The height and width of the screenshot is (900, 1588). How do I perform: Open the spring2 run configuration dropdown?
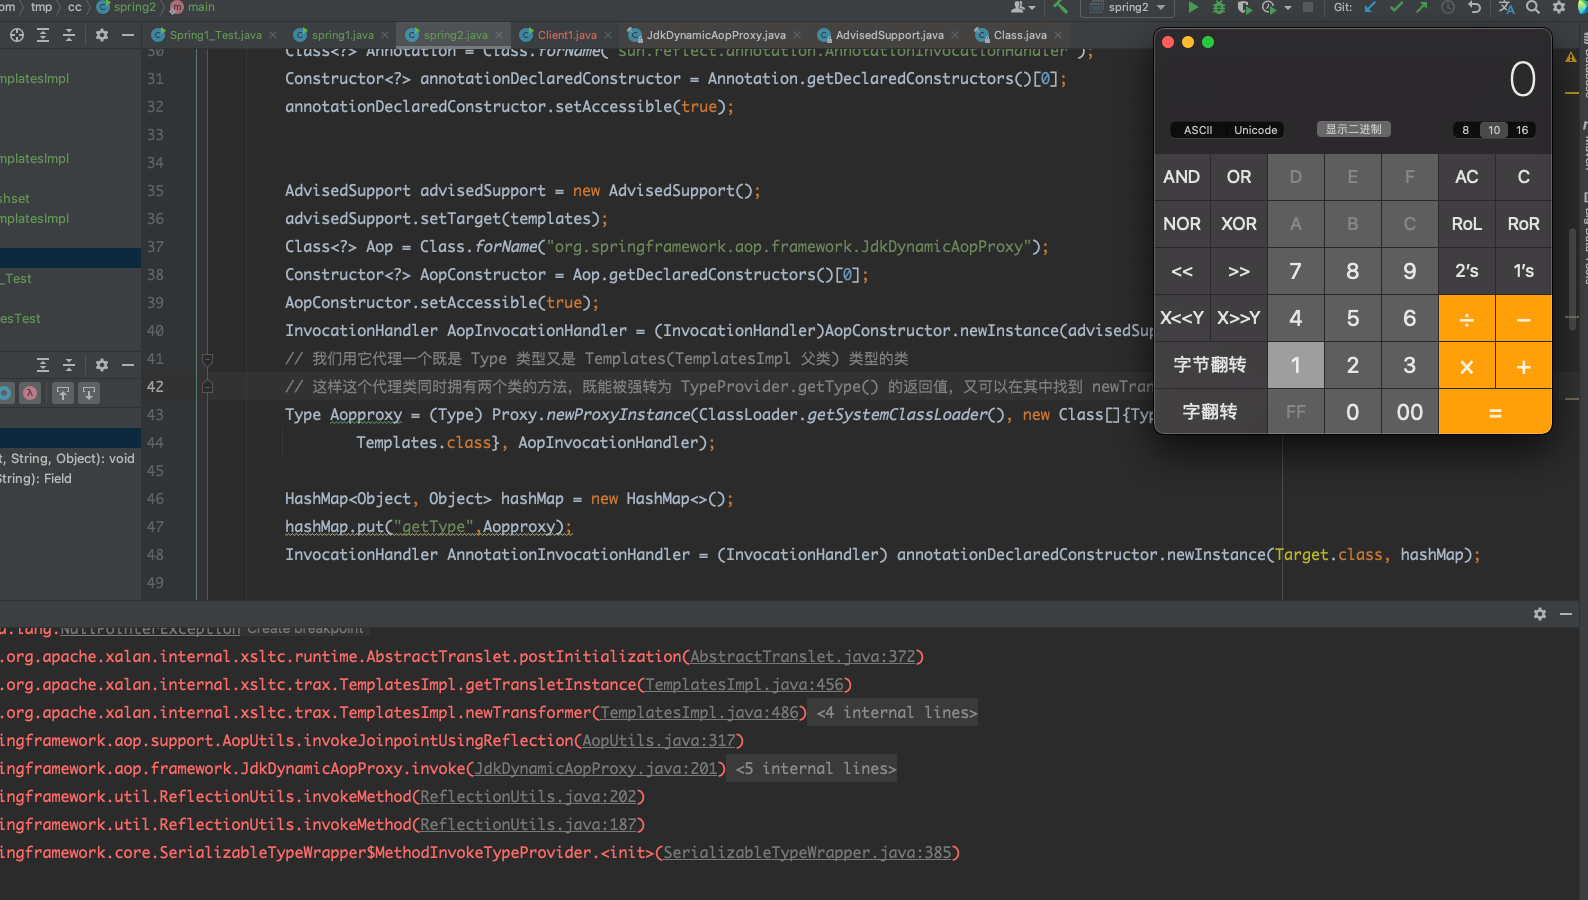(1128, 7)
